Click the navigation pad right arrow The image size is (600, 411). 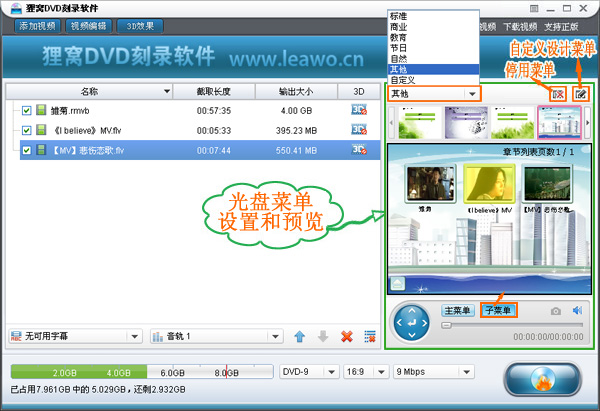point(424,323)
